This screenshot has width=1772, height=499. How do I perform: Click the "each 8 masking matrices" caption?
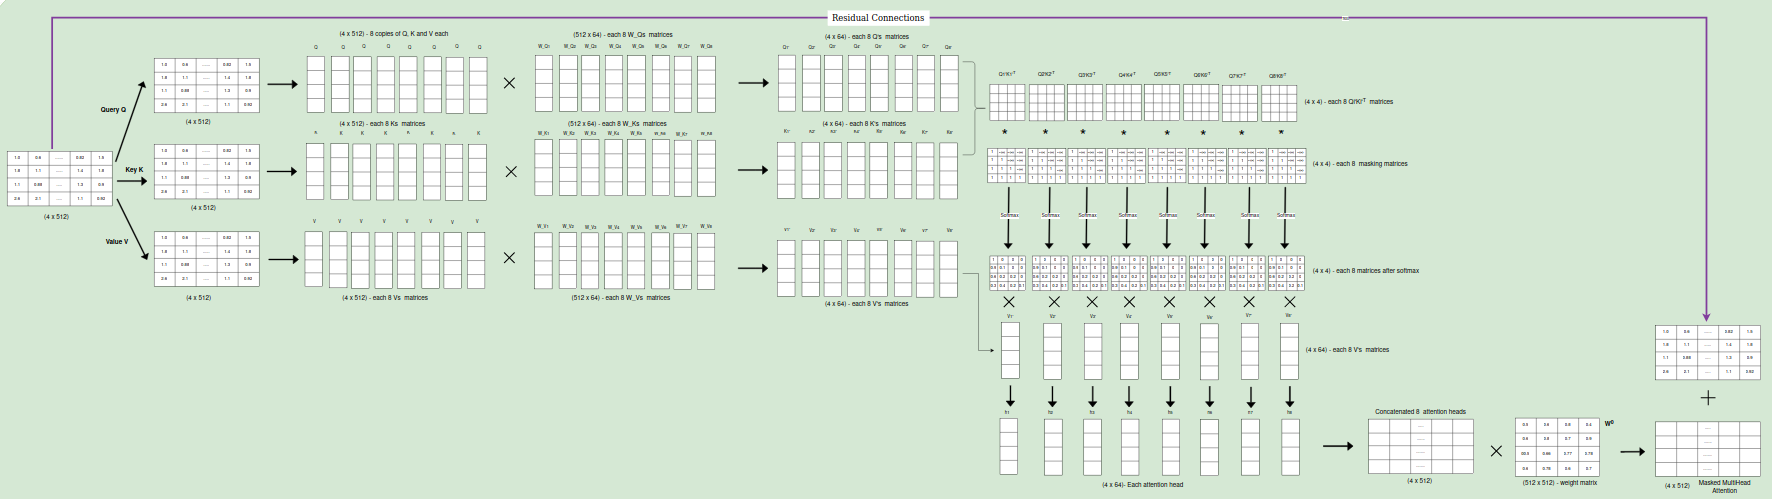1360,164
